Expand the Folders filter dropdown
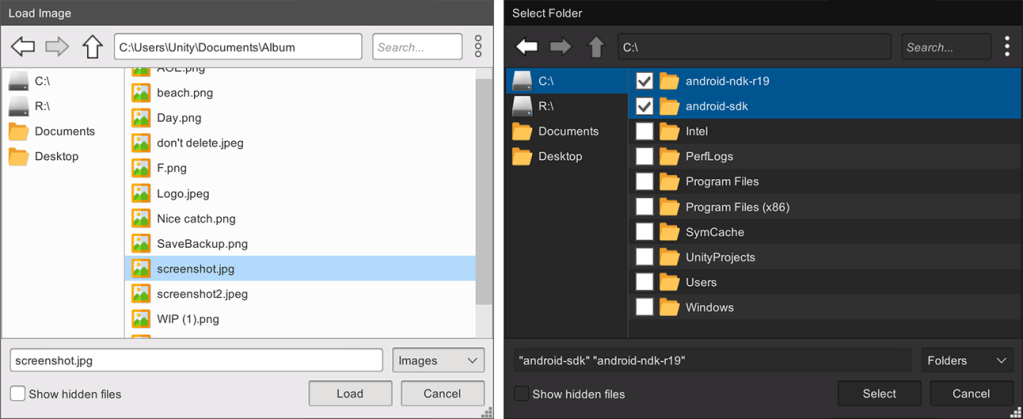 pyautogui.click(x=966, y=361)
